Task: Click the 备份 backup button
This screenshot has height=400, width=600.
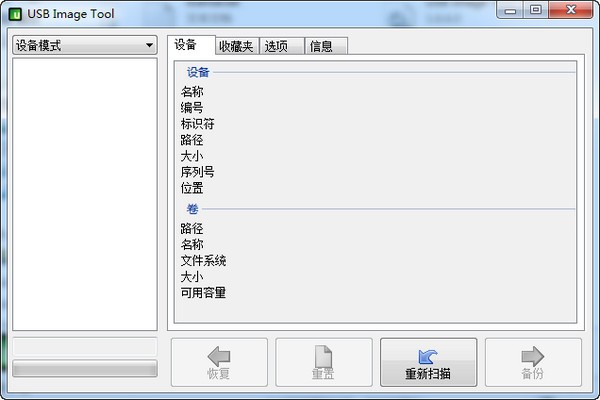Action: click(x=533, y=362)
